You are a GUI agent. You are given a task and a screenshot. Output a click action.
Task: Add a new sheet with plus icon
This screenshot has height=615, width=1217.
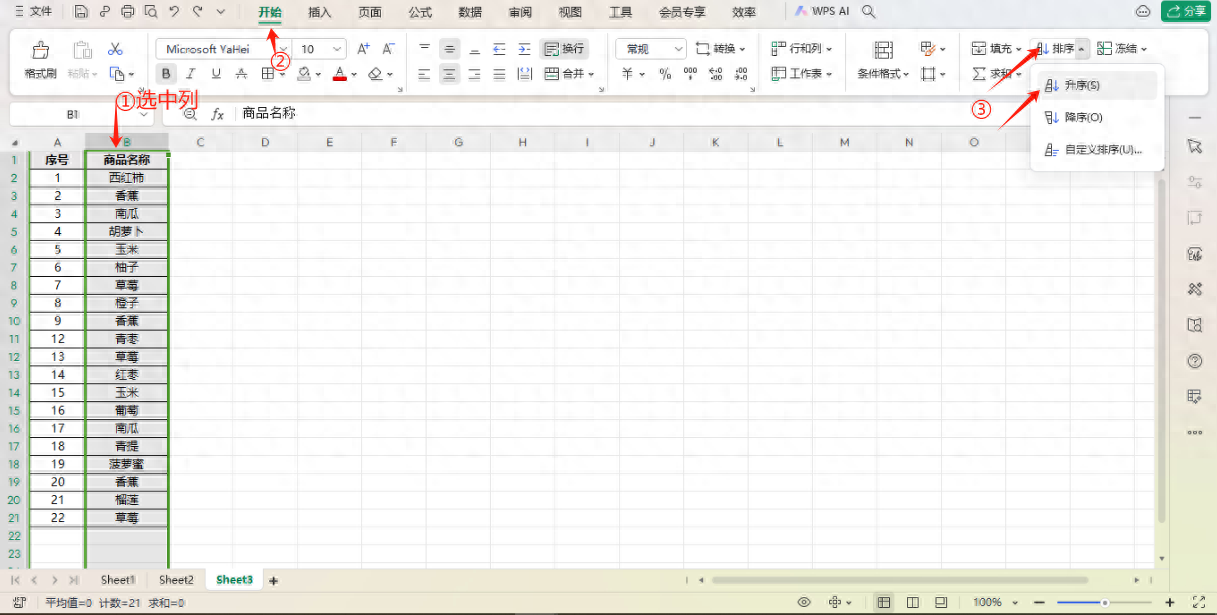[x=273, y=580]
